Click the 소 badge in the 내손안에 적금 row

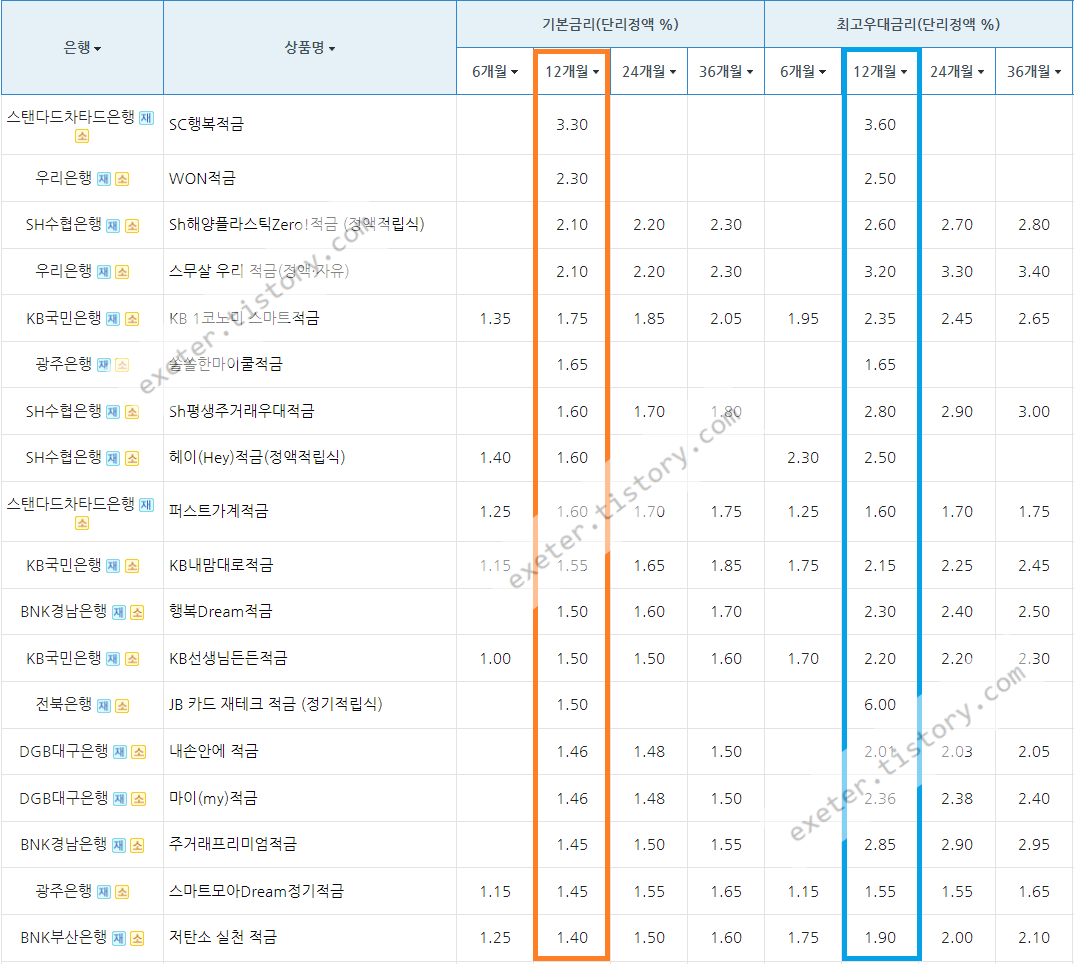[x=138, y=752]
